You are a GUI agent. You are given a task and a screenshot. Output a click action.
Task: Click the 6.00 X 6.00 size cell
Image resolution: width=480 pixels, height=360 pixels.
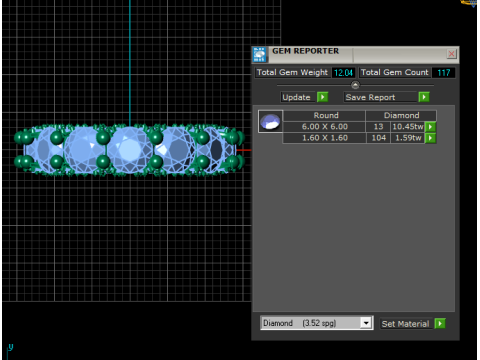[324, 127]
